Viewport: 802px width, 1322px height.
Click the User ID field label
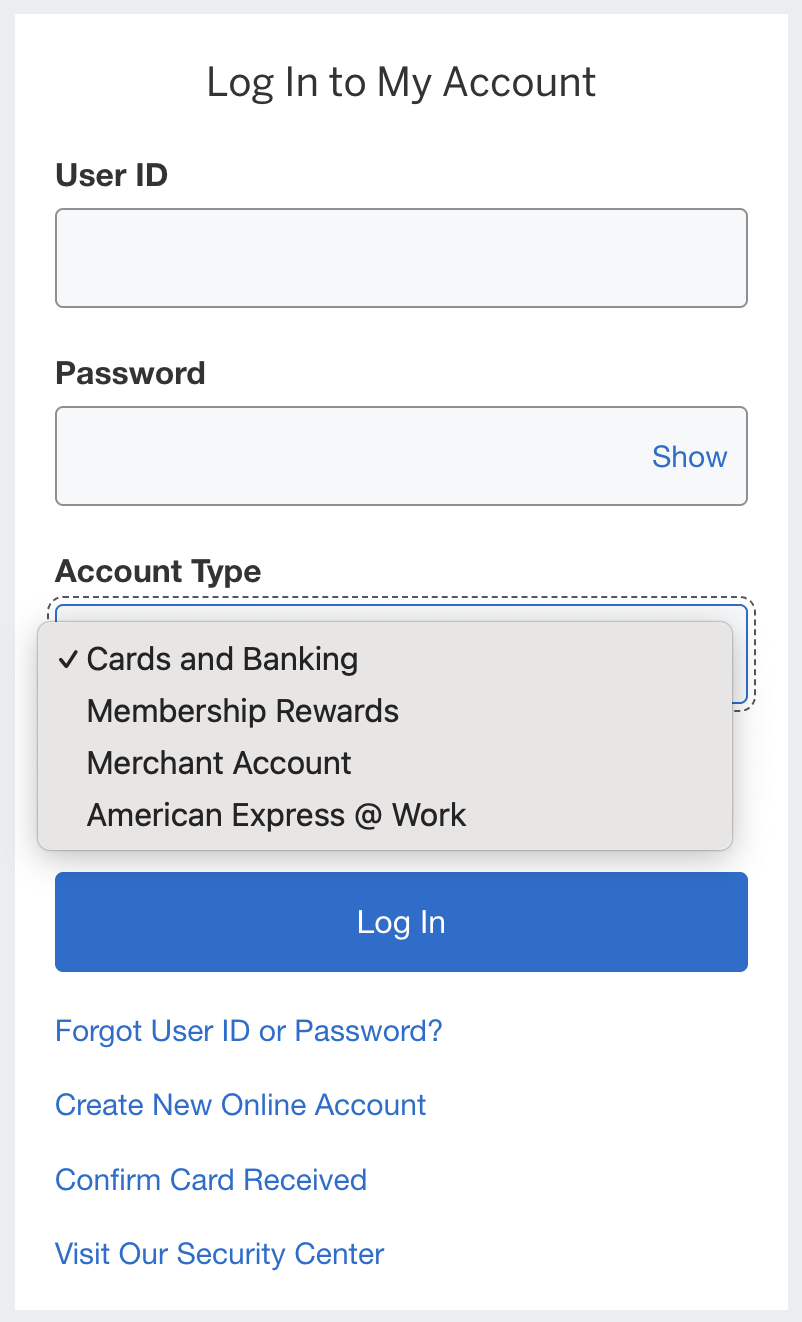point(112,175)
